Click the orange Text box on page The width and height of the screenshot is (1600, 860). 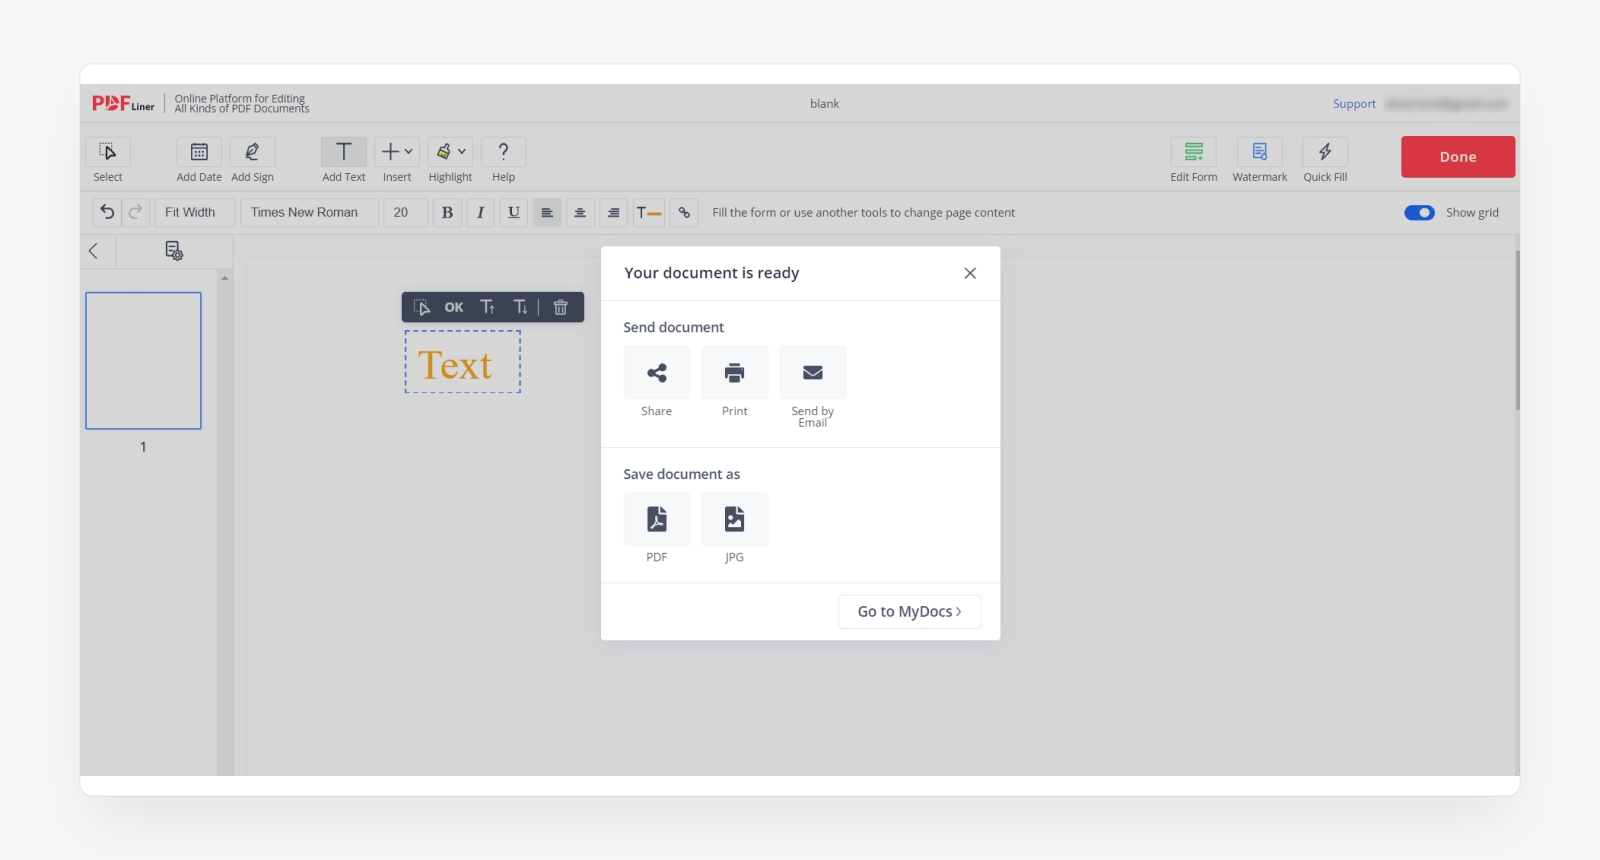click(463, 362)
